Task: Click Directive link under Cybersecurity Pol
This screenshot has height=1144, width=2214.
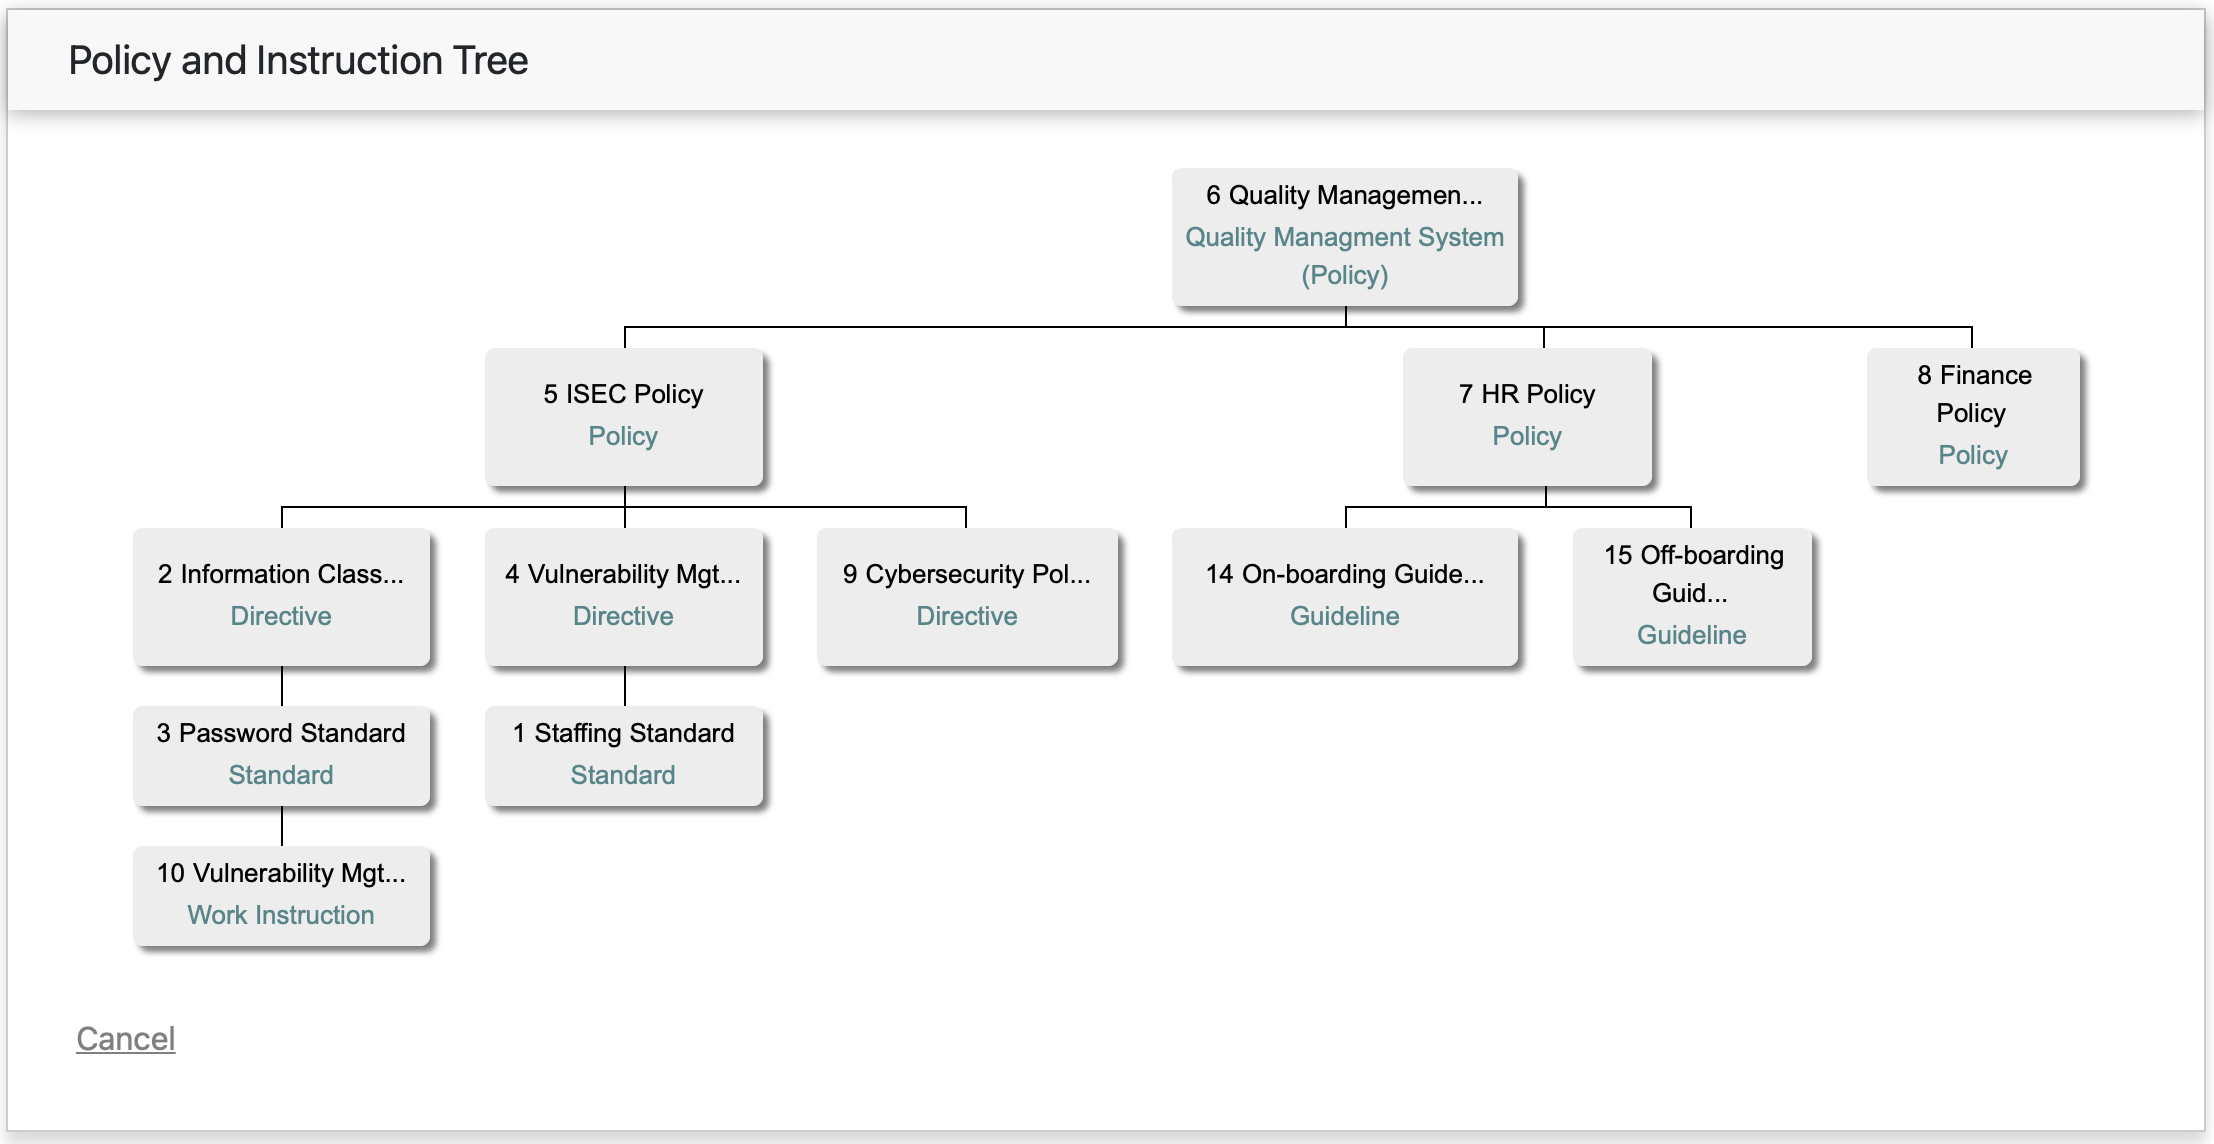Action: click(966, 616)
